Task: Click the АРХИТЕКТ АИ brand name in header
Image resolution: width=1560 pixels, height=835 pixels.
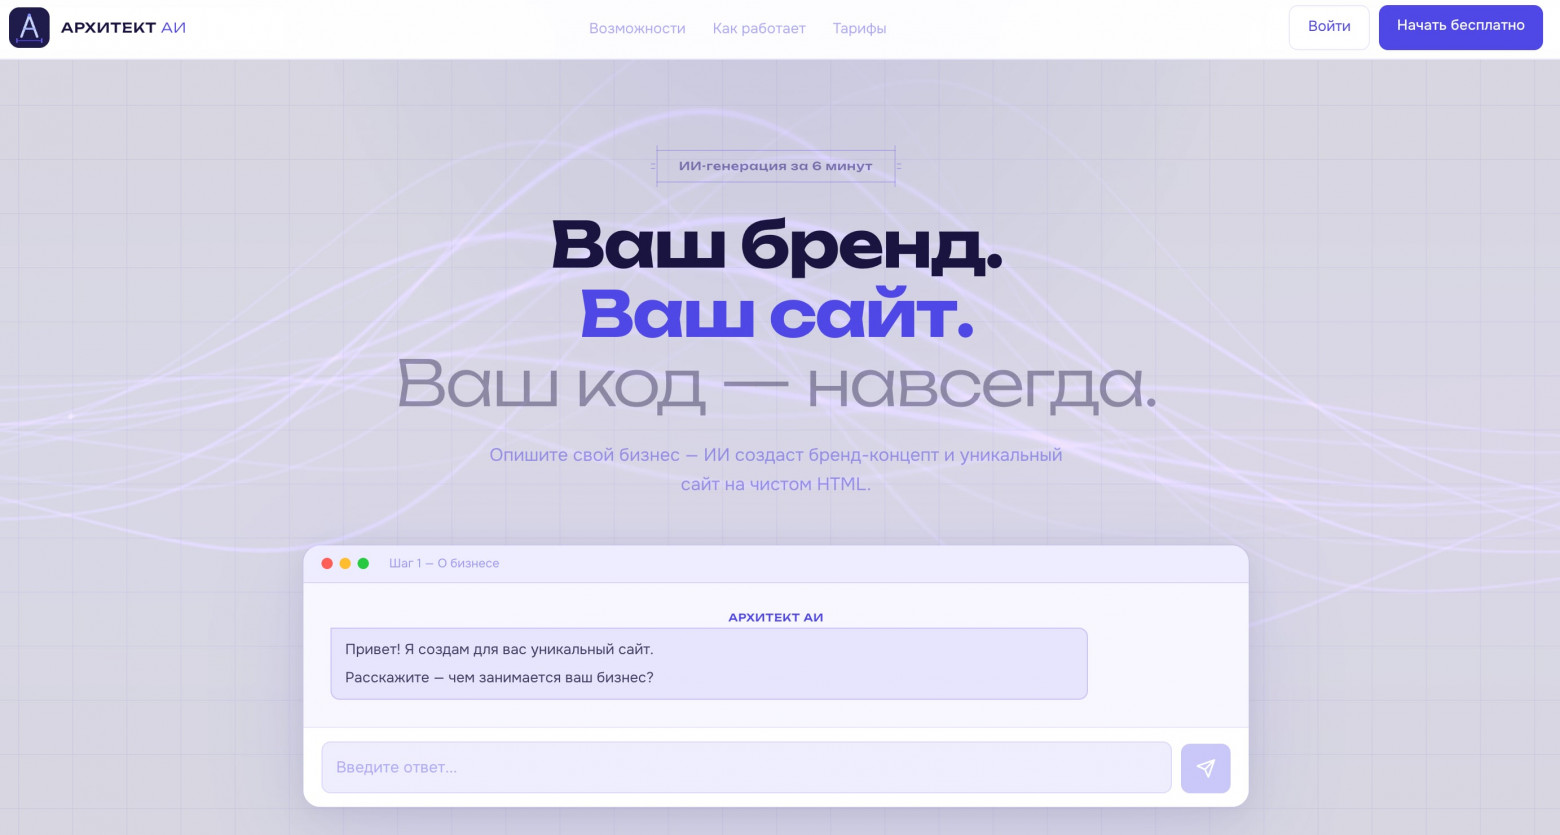Action: (x=123, y=28)
